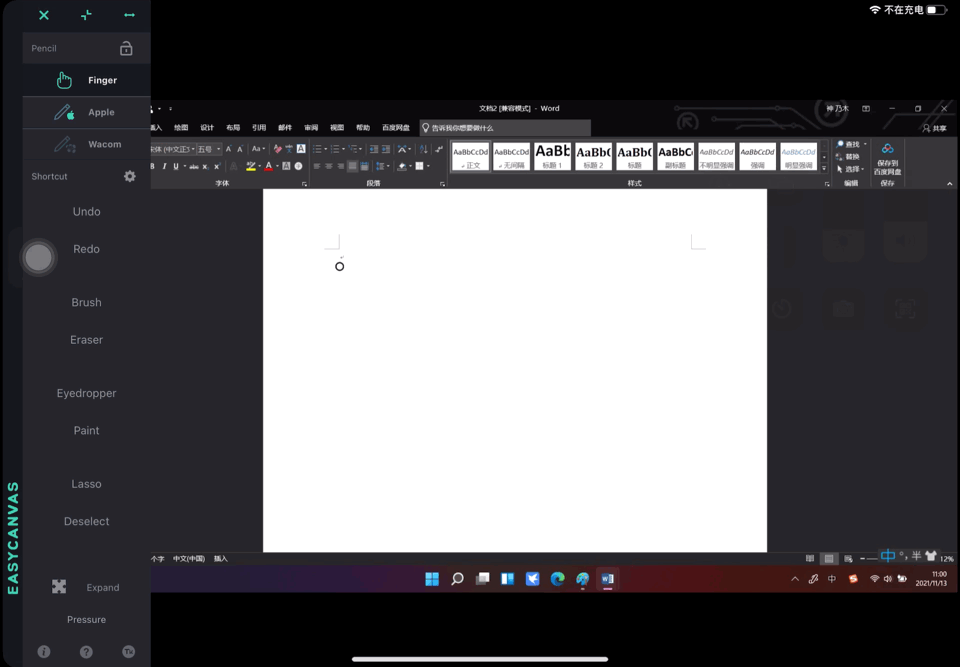Open the 插入 ribbon tab

pos(158,128)
